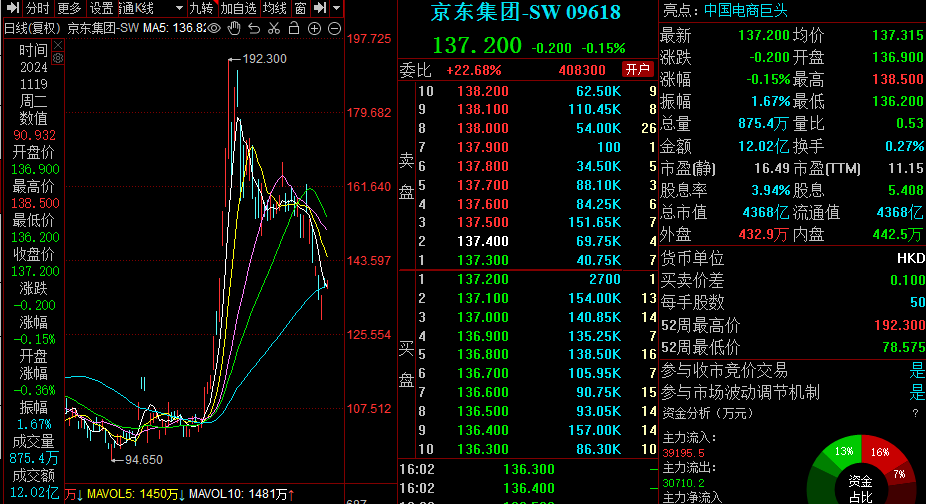Click the 均线 toolbar item
Viewport: 926px width, 504px height.
[275, 8]
